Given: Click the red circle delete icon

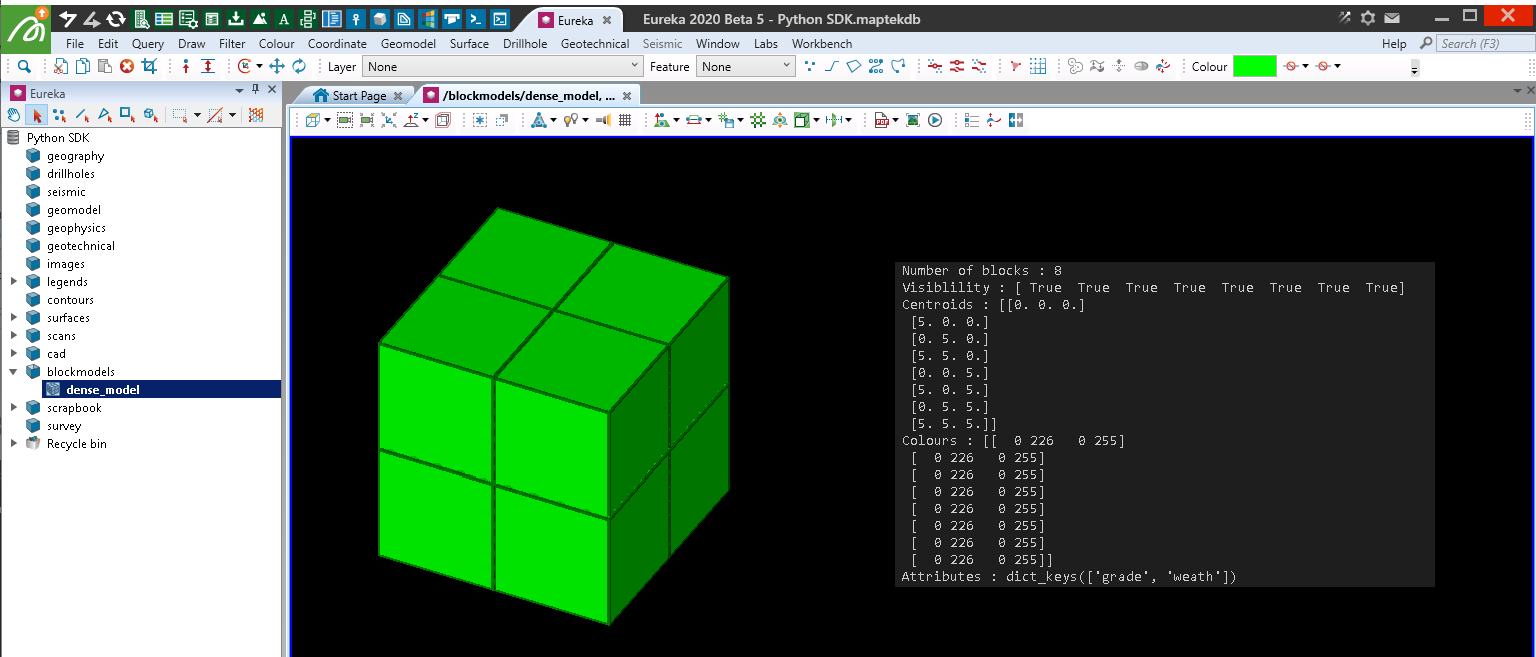Looking at the screenshot, I should point(127,66).
